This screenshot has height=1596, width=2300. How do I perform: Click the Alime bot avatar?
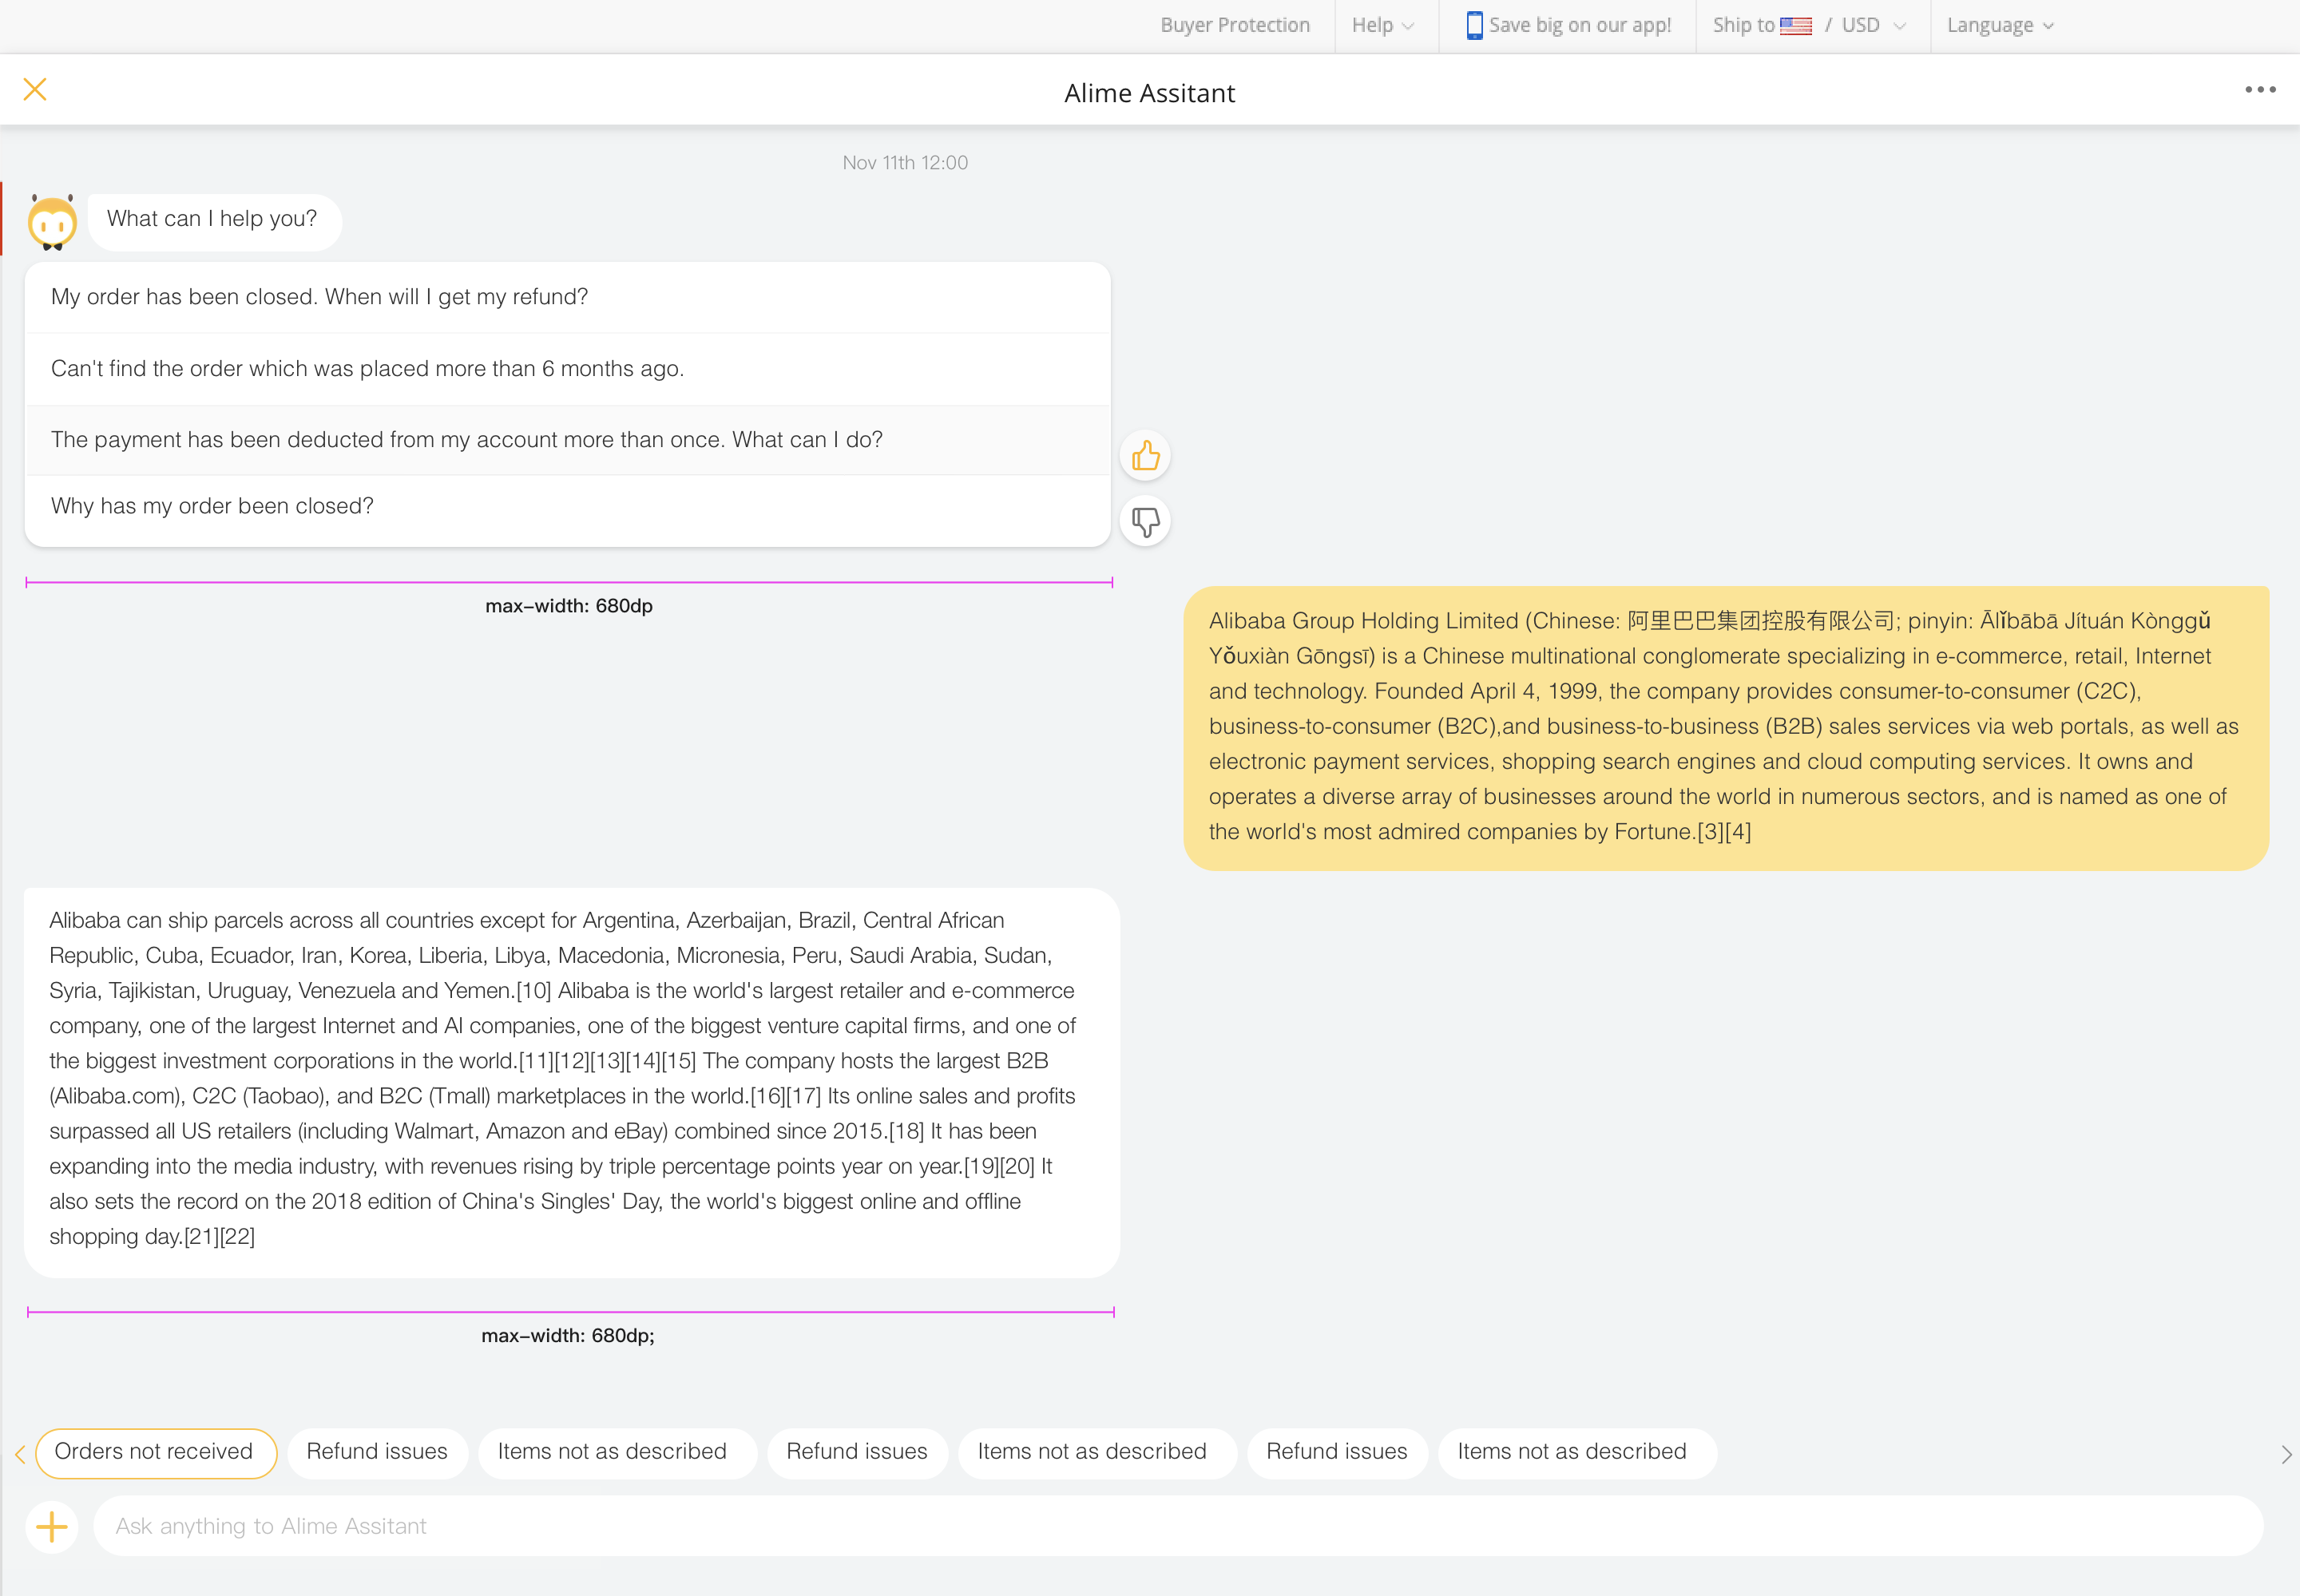pyautogui.click(x=52, y=222)
